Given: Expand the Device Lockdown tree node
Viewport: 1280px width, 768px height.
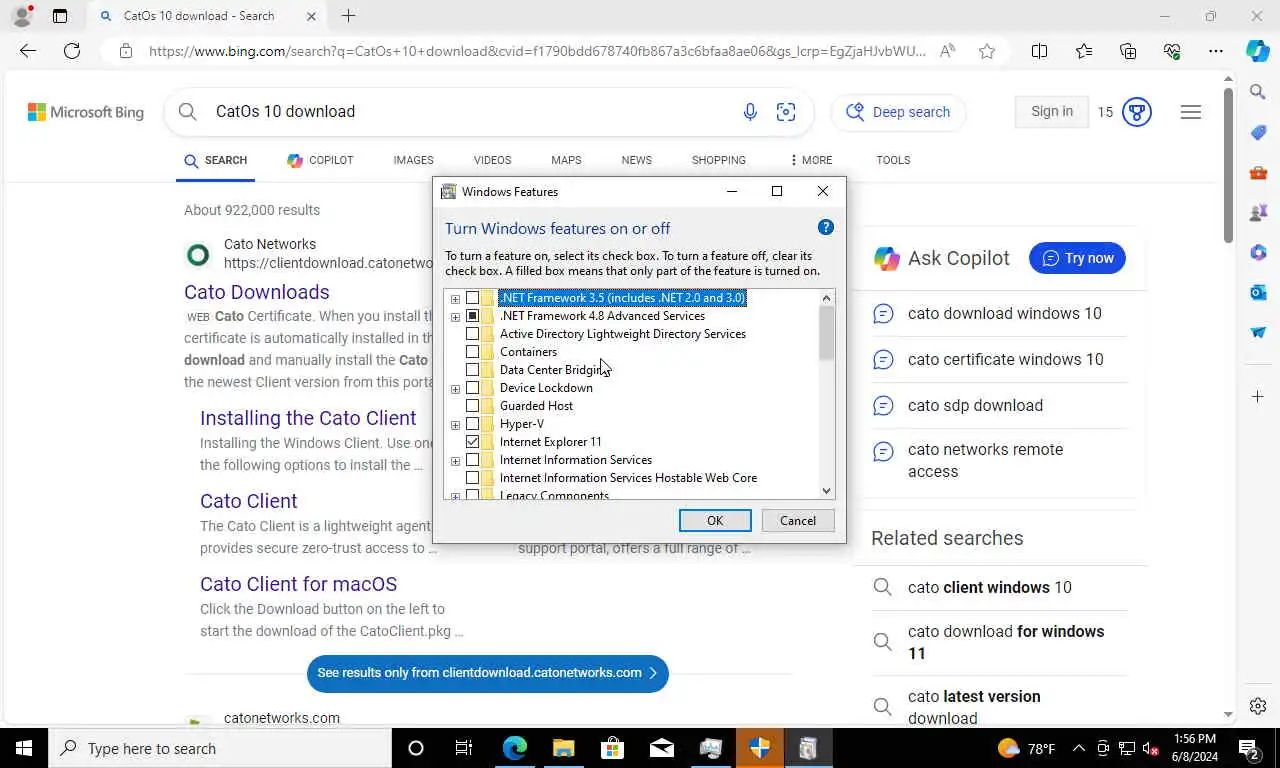Looking at the screenshot, I should pos(455,389).
